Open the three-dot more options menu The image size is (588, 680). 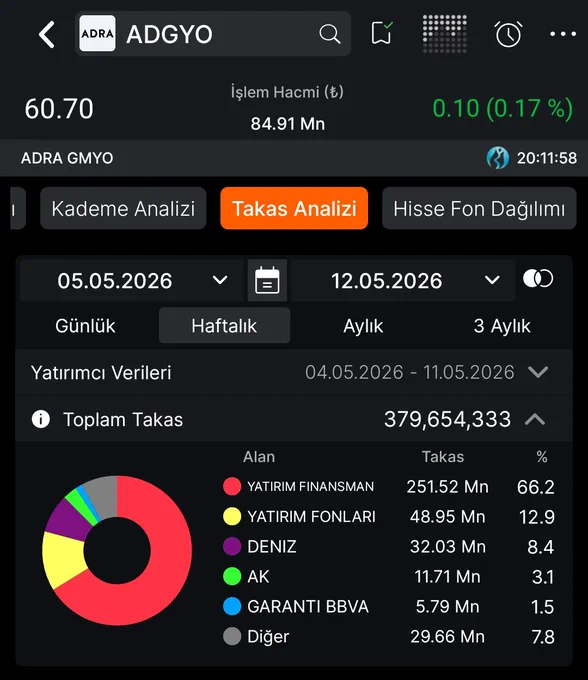pyautogui.click(x=563, y=34)
